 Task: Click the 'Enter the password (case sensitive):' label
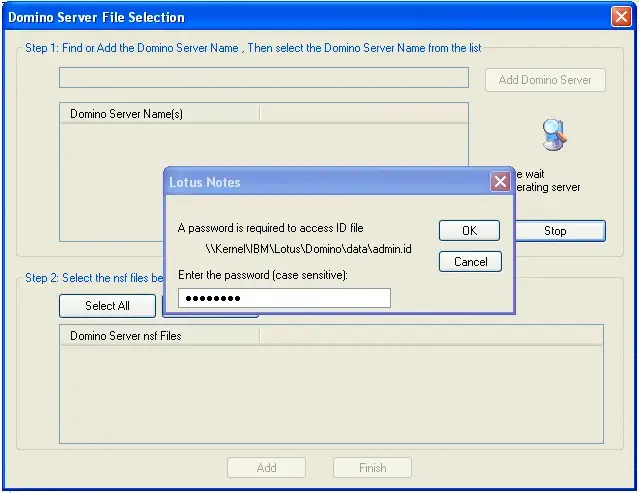[x=263, y=275]
